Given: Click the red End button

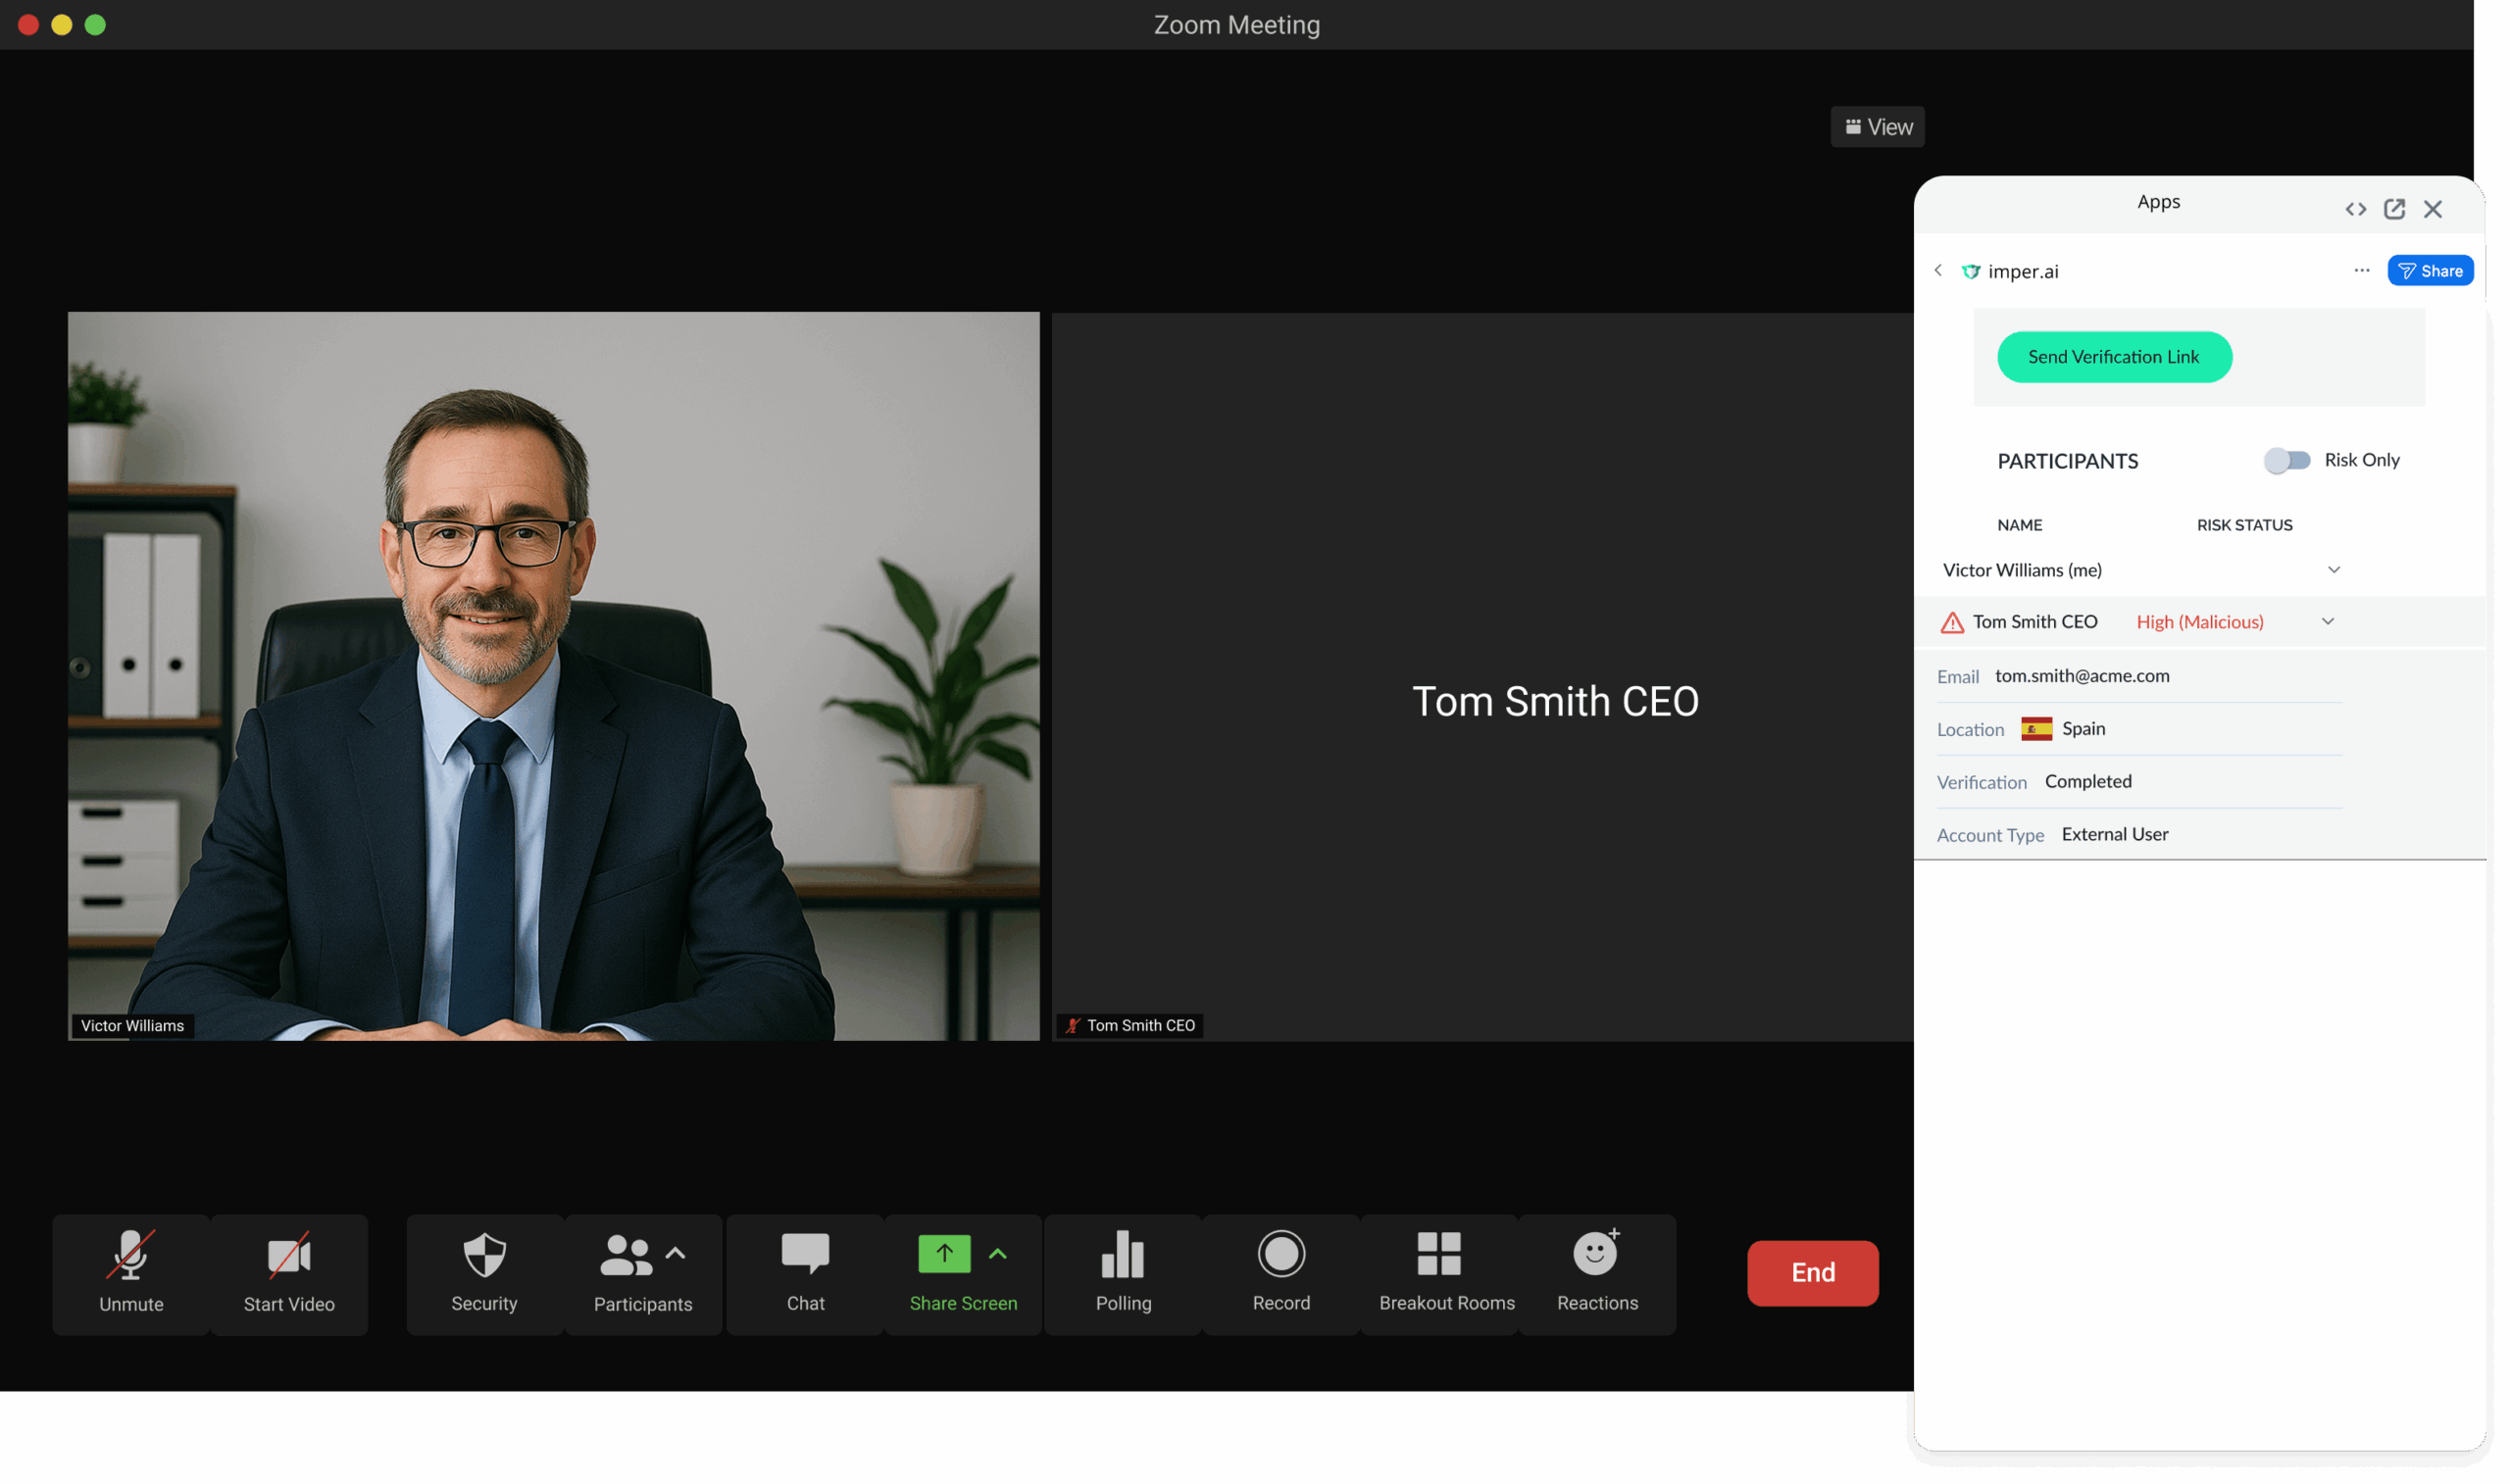Looking at the screenshot, I should [1811, 1272].
